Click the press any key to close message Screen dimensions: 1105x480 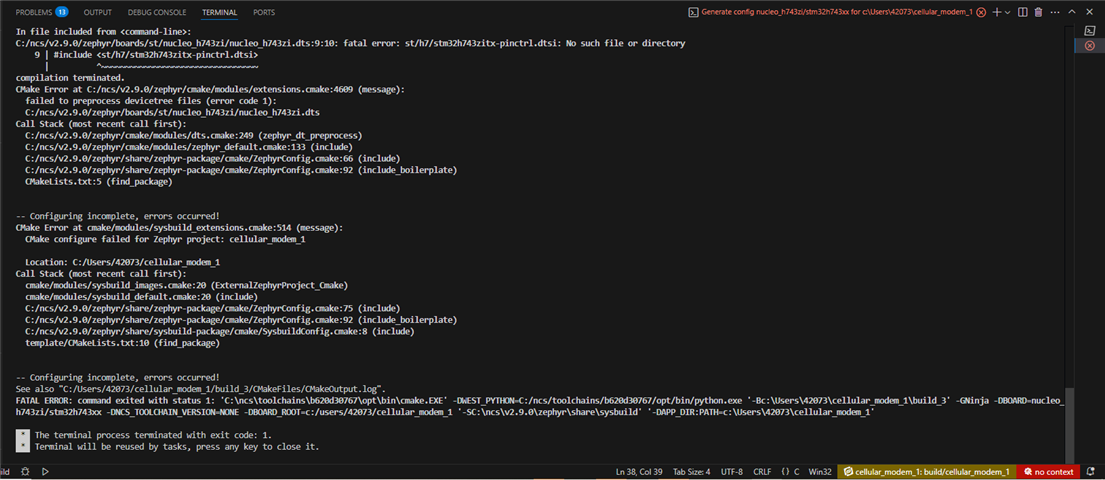176,447
